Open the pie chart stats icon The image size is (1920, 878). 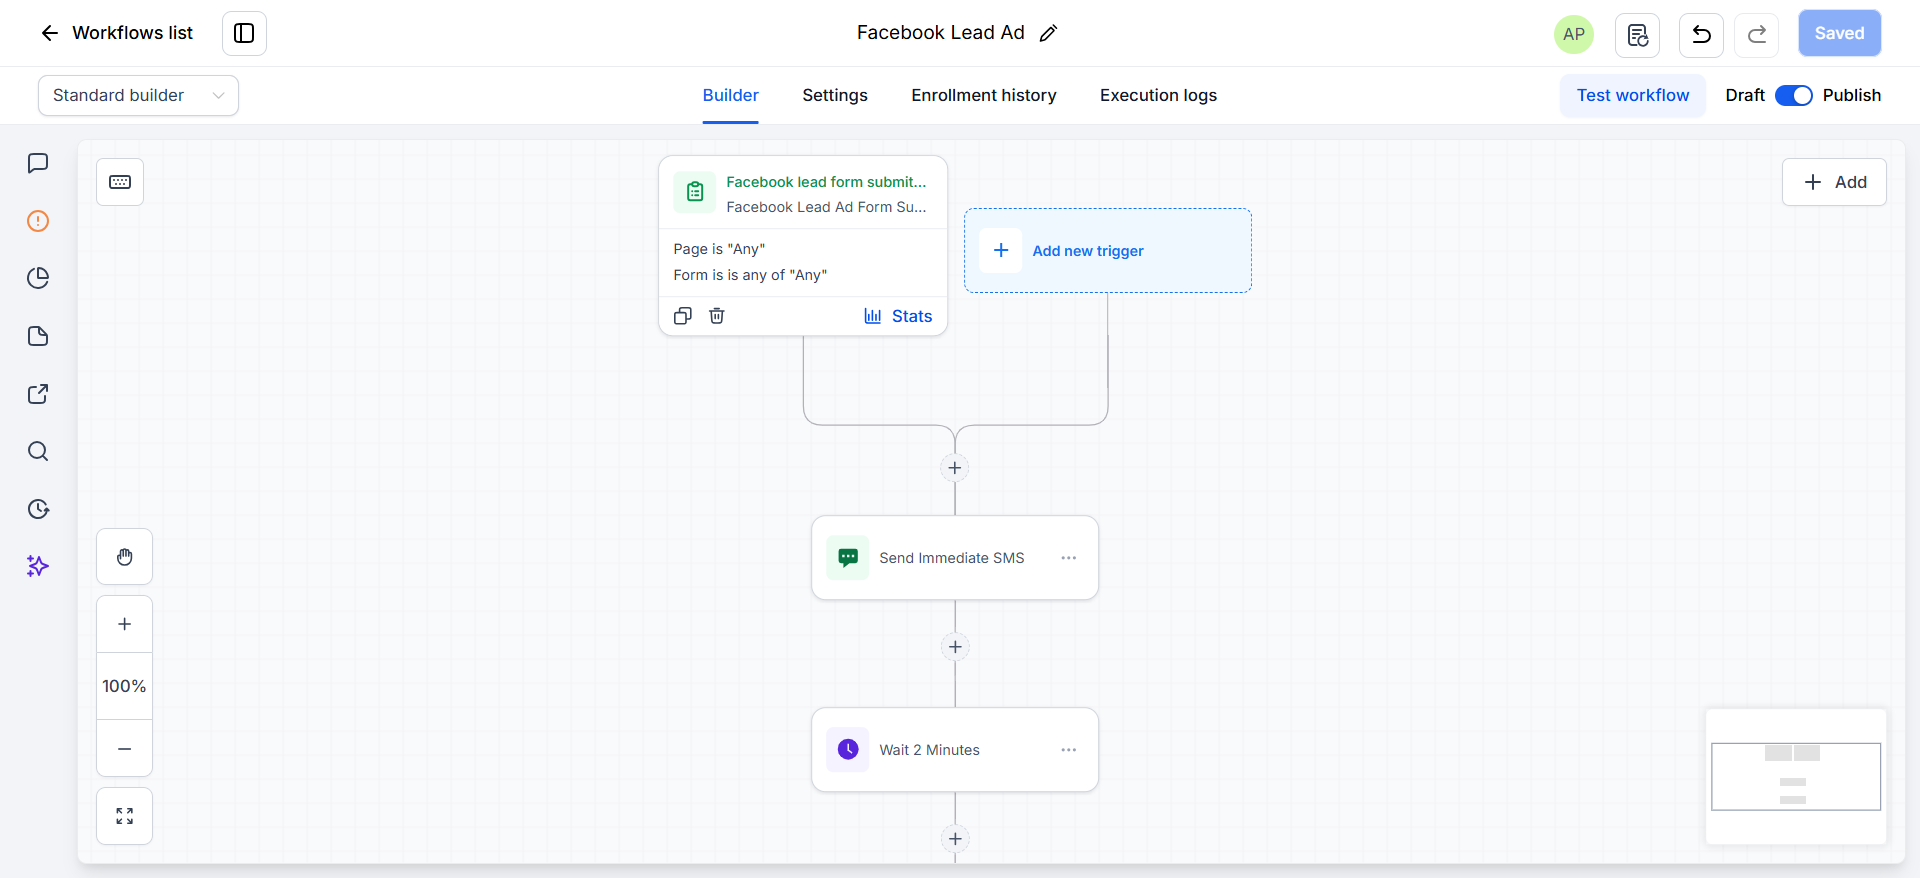[38, 278]
